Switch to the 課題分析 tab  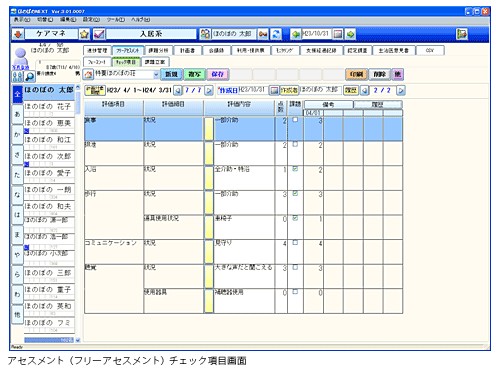[158, 50]
